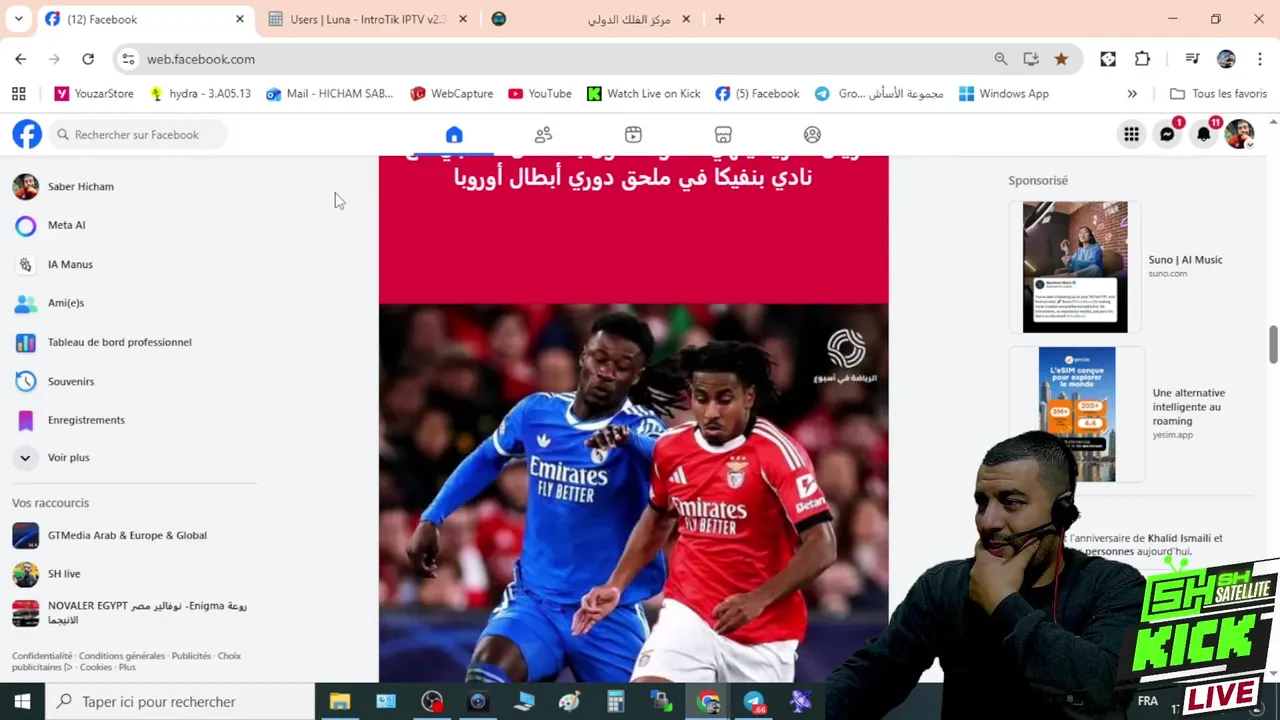Open the account profile picture menu
1280x720 pixels.
click(x=1239, y=134)
